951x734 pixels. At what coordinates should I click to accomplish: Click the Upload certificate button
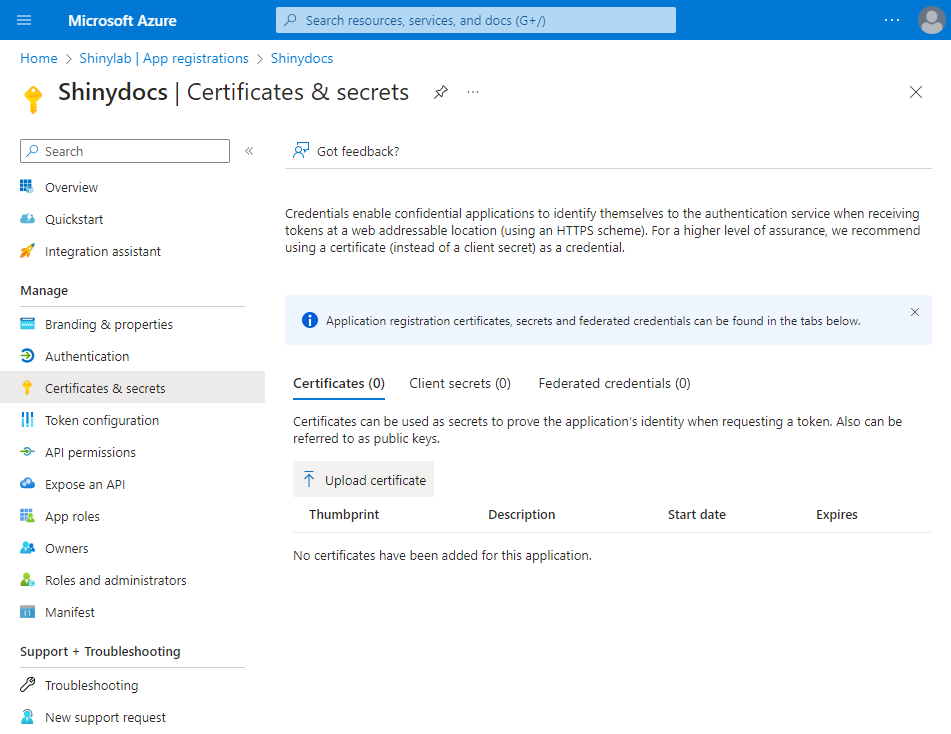point(364,480)
